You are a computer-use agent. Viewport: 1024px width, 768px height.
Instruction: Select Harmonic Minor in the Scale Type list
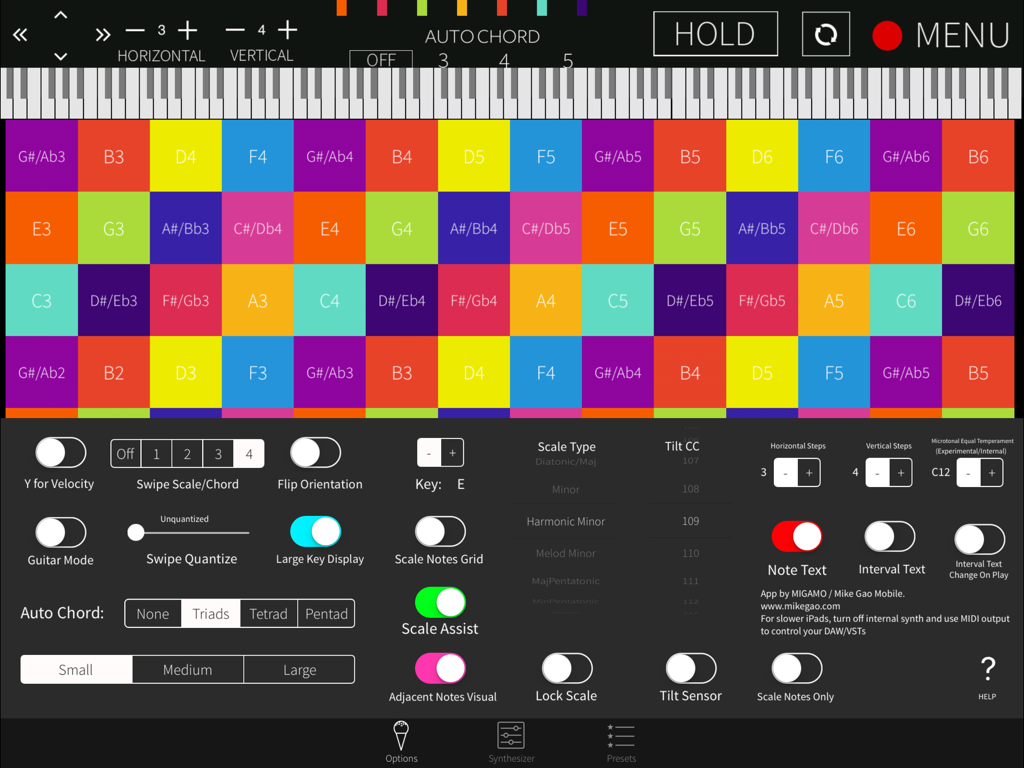pos(566,521)
